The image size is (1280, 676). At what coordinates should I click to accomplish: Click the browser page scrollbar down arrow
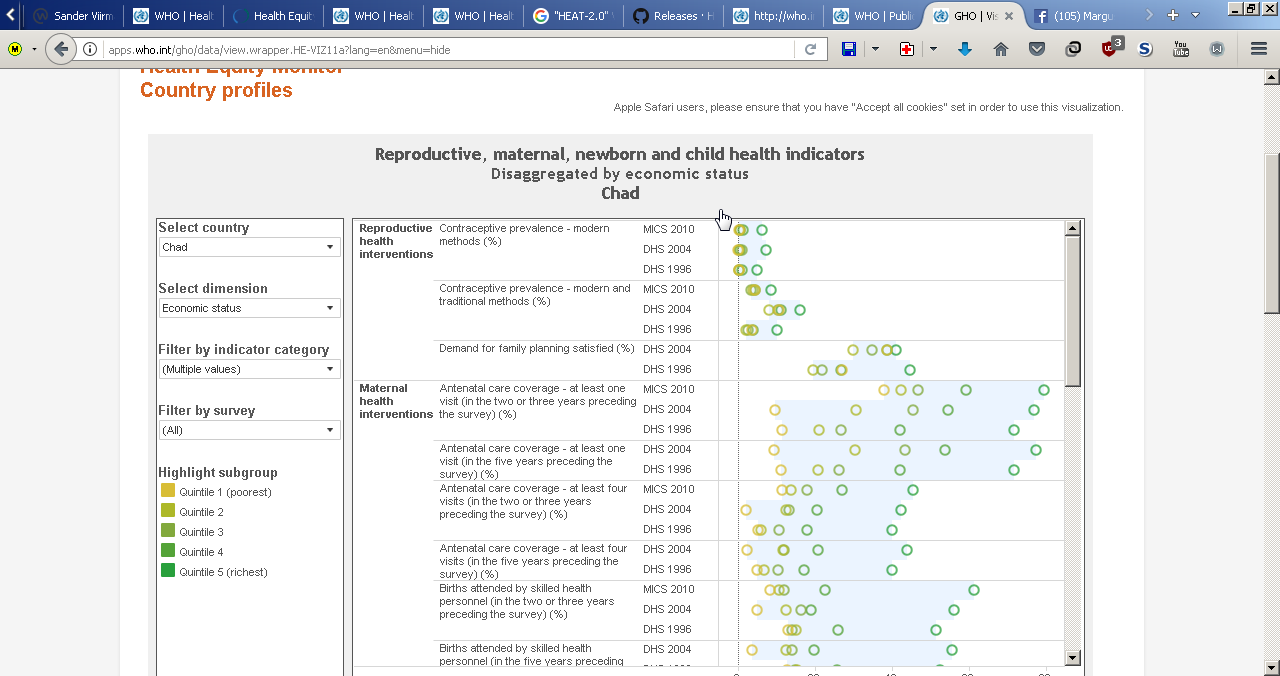pos(1272,667)
